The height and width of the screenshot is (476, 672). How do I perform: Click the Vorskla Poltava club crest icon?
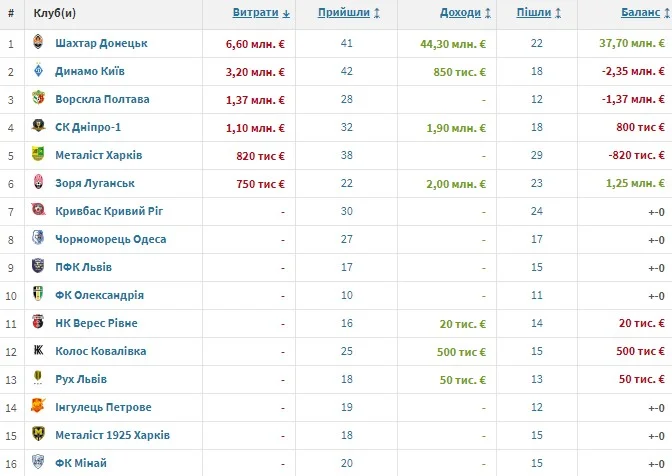pyautogui.click(x=38, y=100)
